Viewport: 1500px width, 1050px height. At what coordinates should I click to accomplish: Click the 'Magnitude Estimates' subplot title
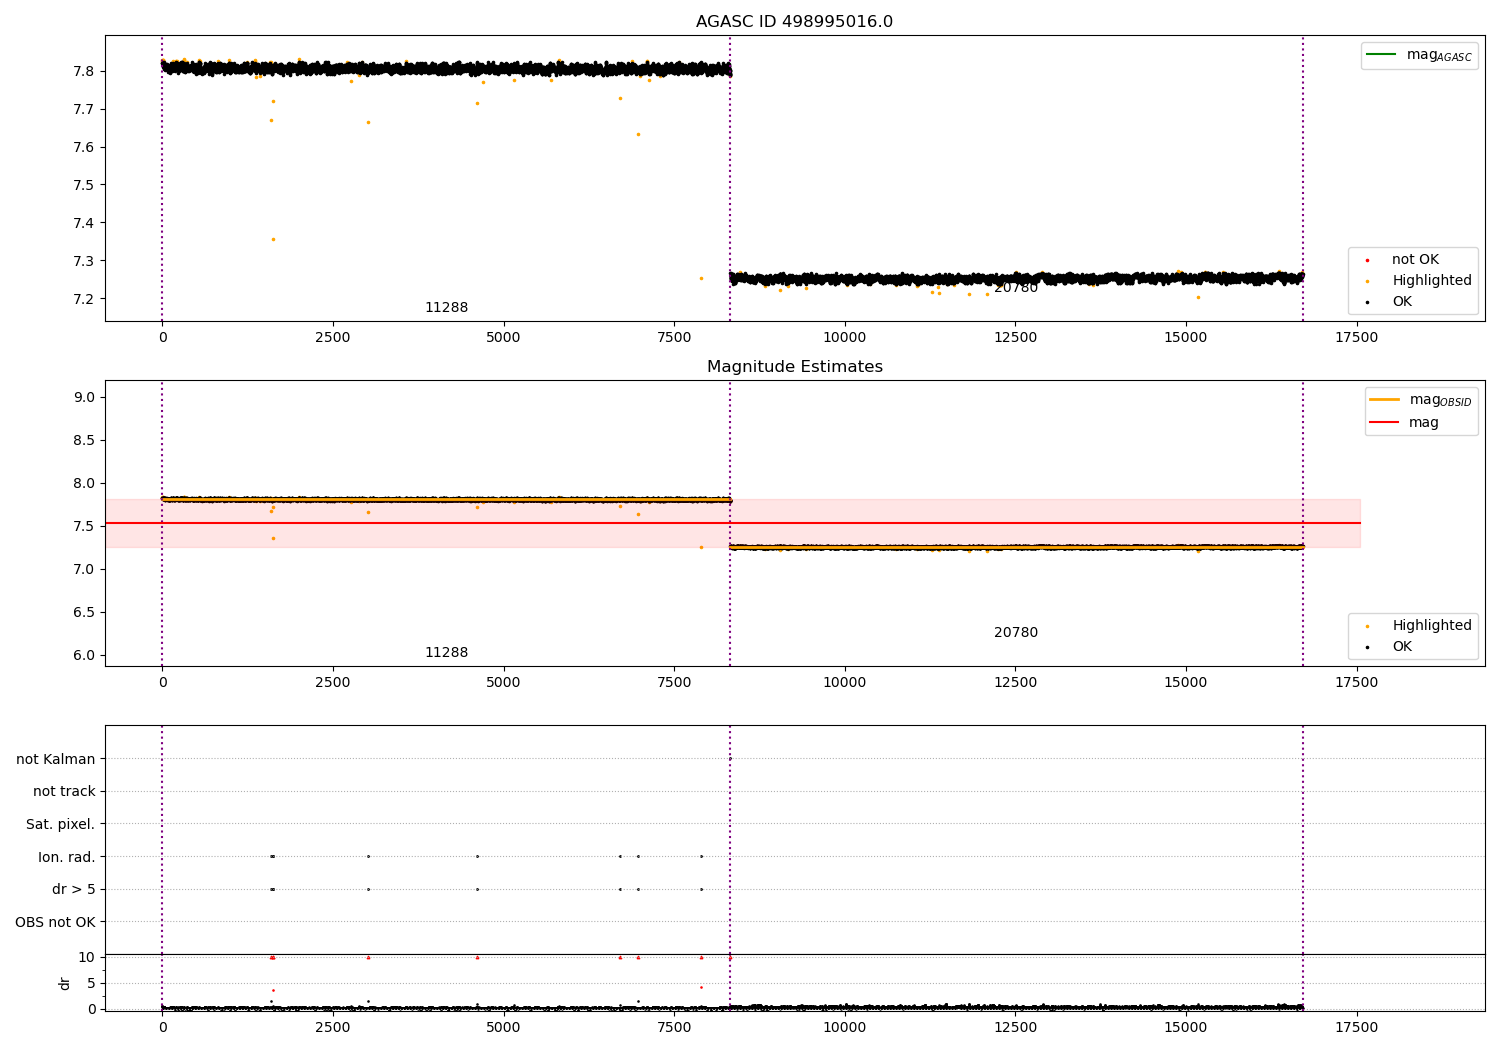click(794, 367)
